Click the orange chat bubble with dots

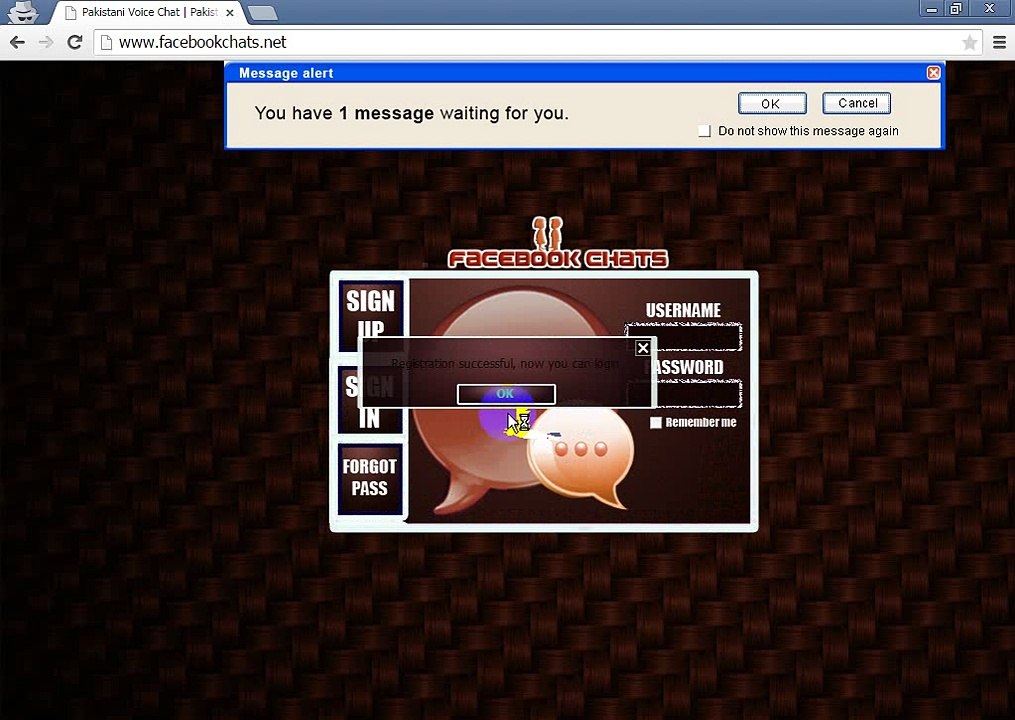(580, 456)
